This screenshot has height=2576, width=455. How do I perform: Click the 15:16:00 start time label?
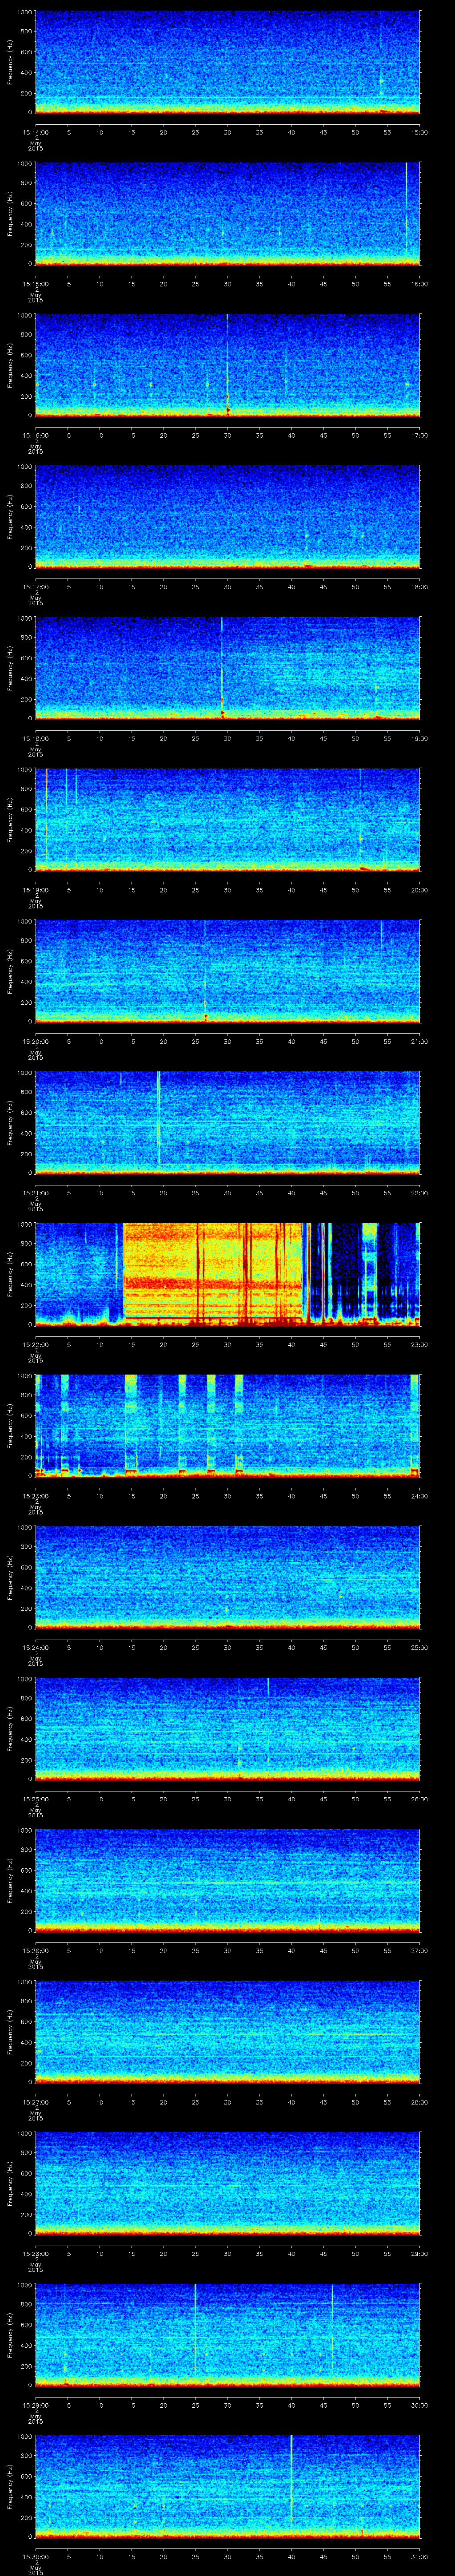point(36,435)
